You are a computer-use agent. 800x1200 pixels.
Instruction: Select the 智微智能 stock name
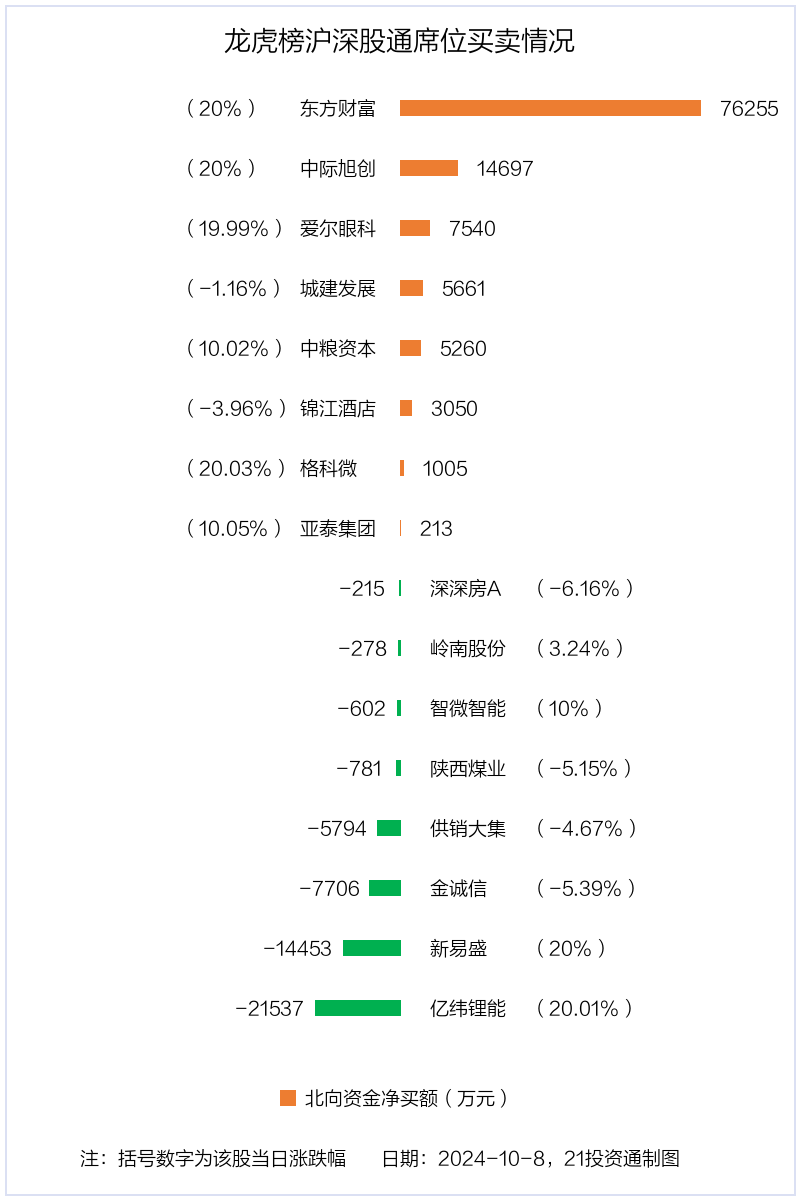point(468,708)
